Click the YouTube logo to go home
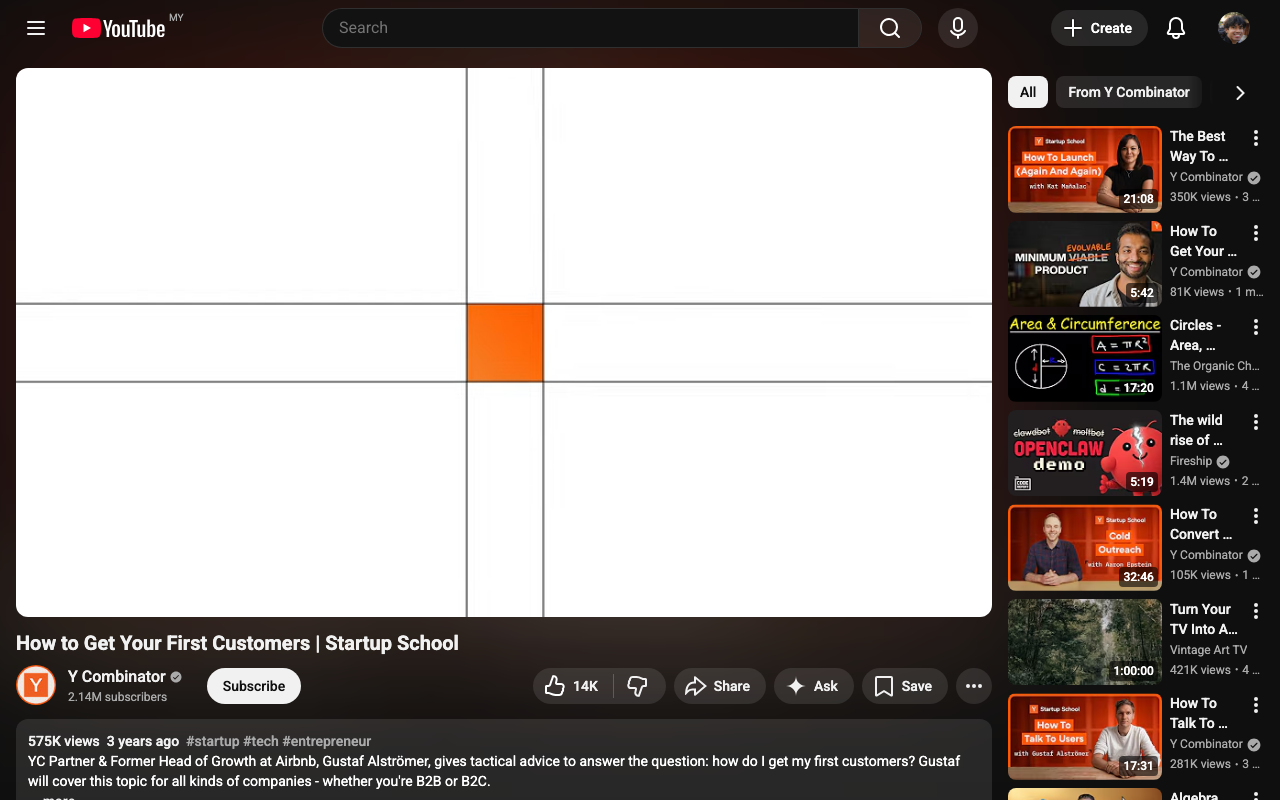 pos(120,27)
